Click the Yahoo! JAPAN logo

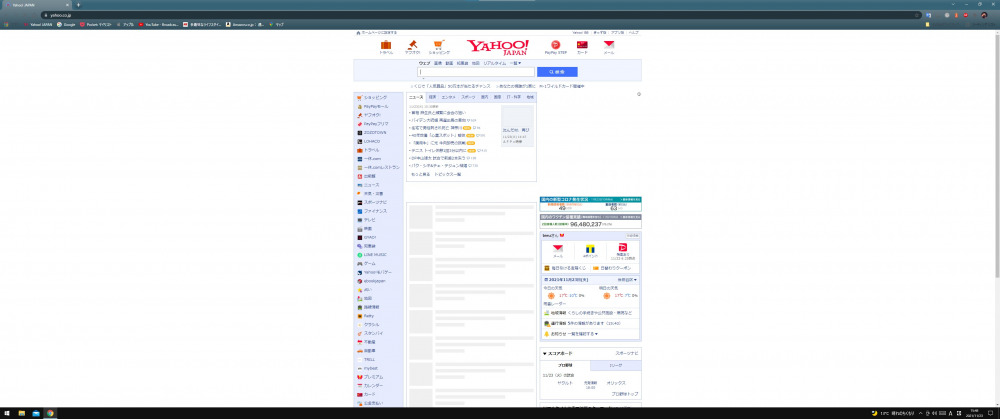497,47
